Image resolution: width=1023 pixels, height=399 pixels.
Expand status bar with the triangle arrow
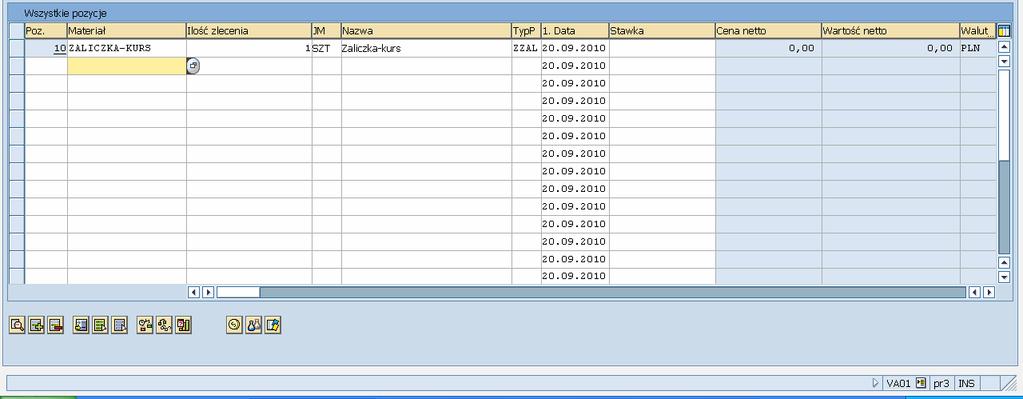[876, 383]
